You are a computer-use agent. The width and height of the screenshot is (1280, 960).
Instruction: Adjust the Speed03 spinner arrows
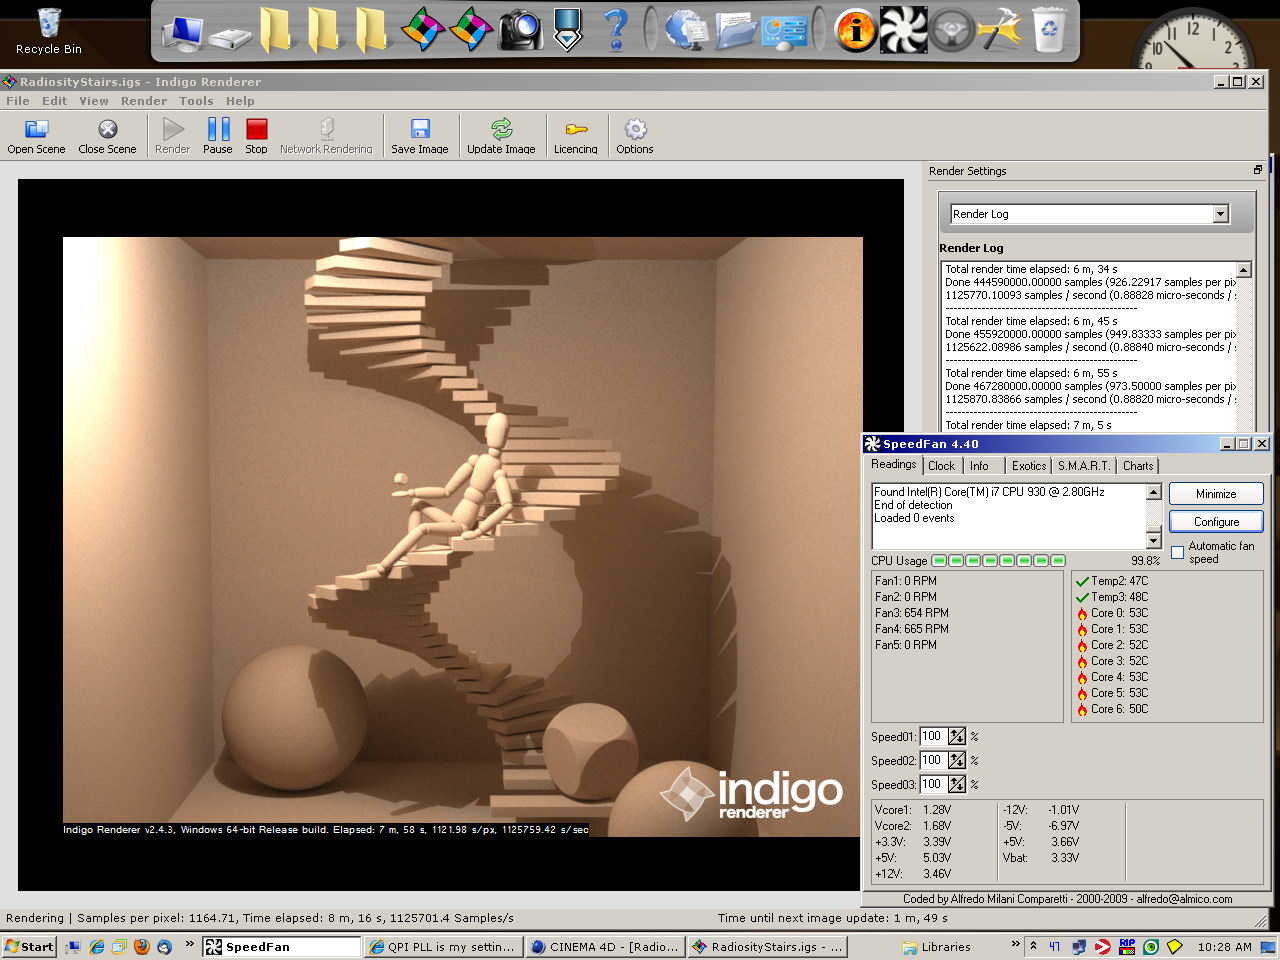[x=957, y=784]
